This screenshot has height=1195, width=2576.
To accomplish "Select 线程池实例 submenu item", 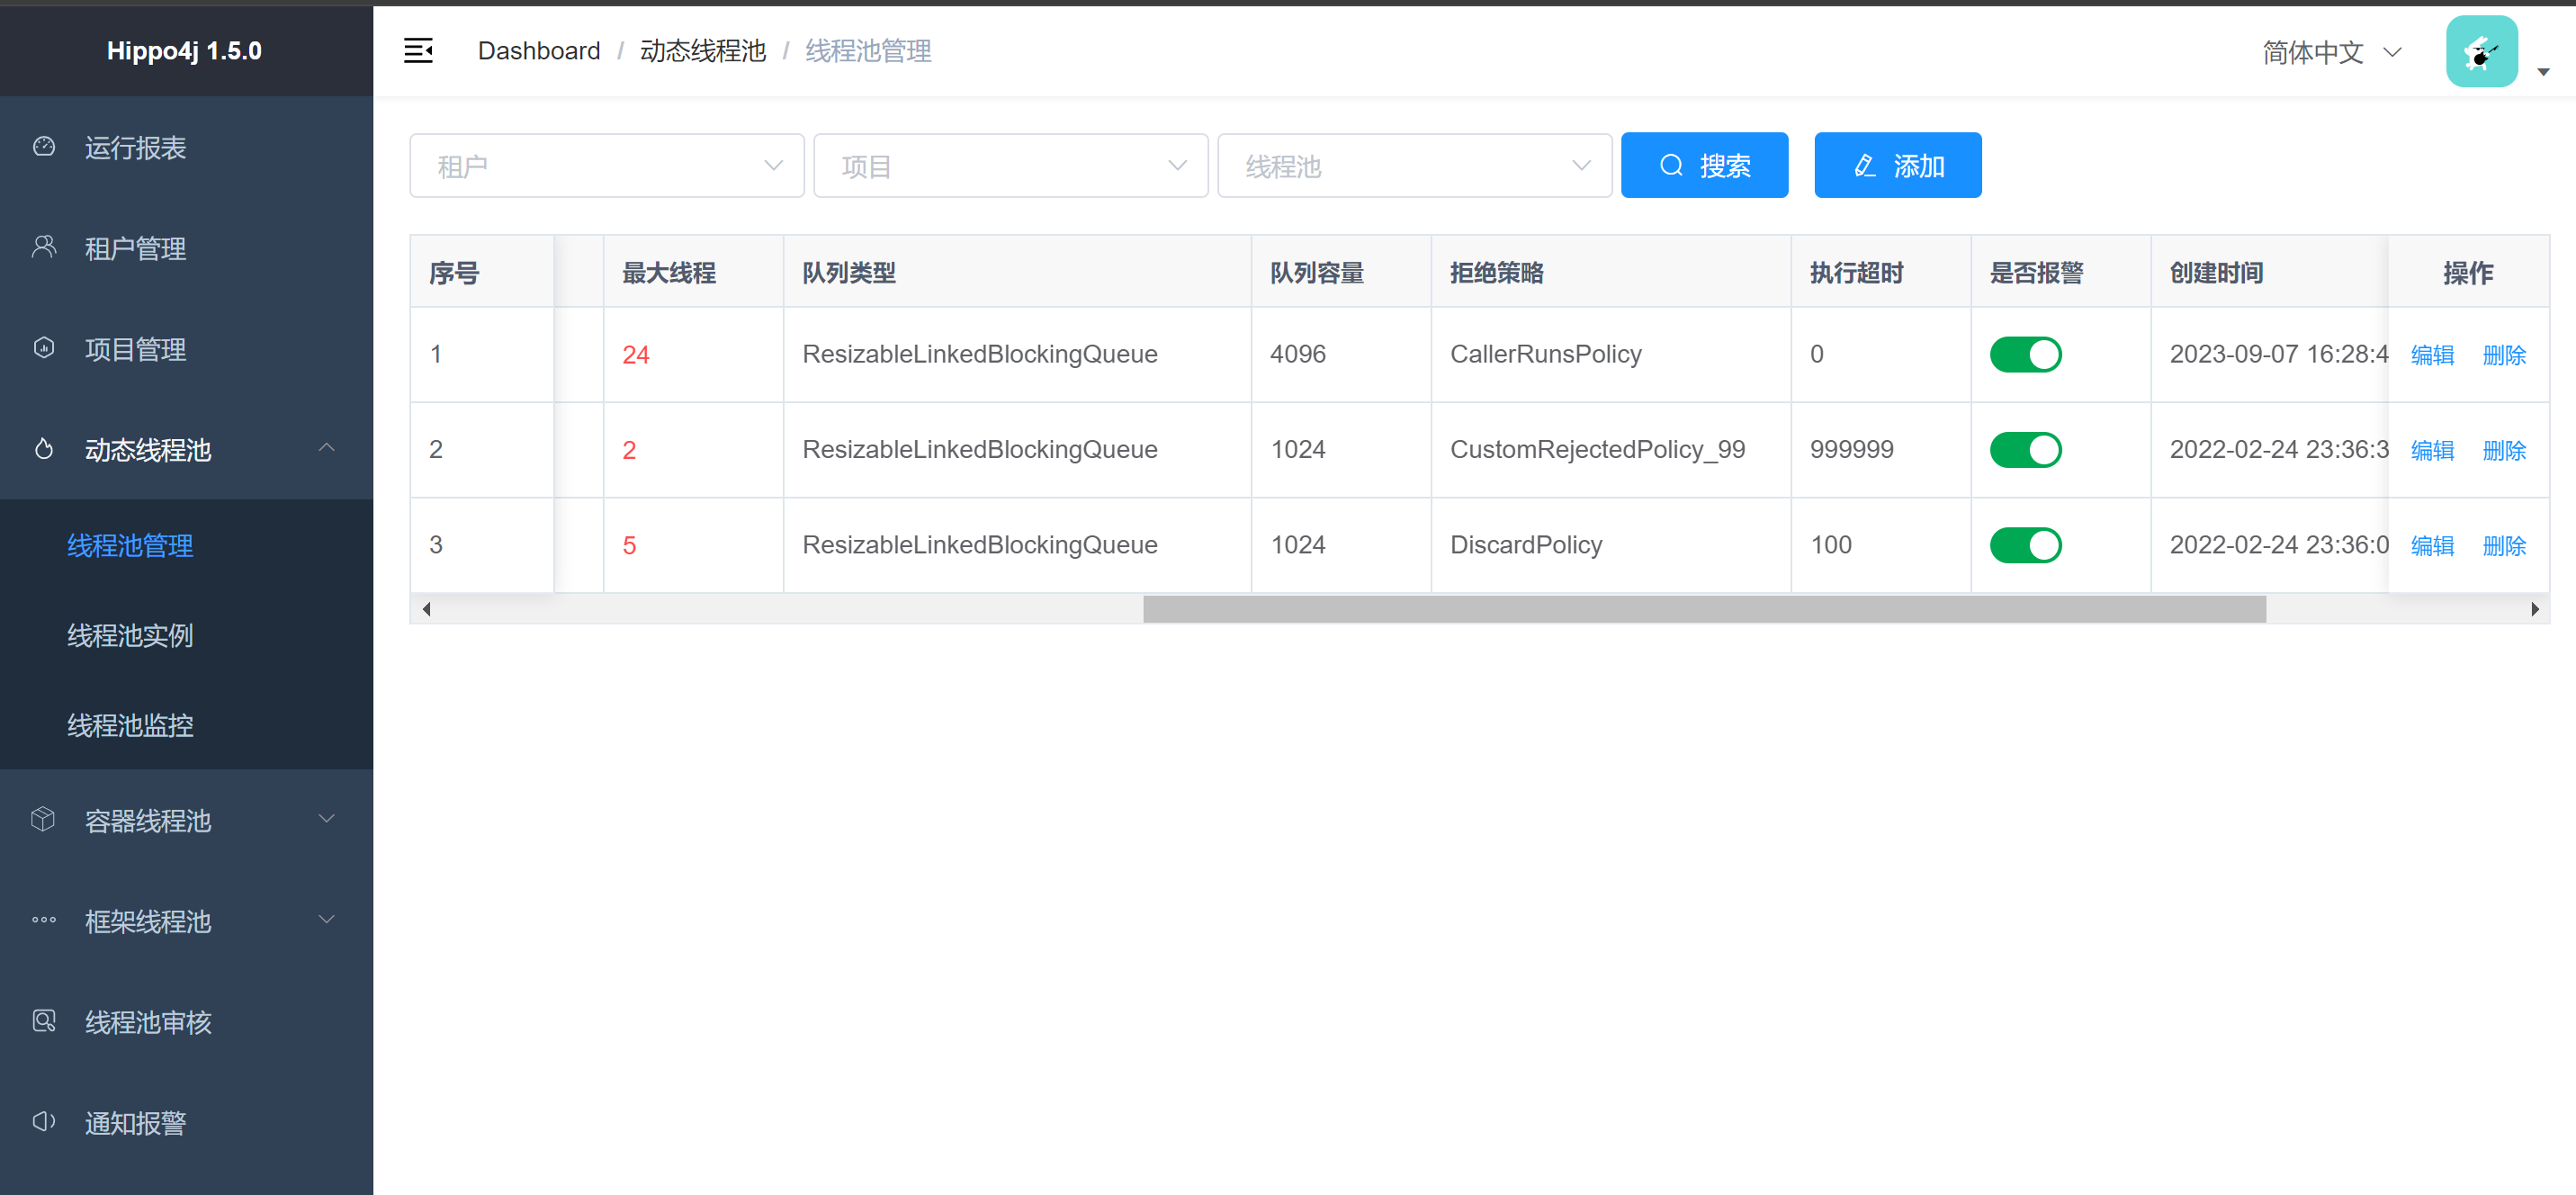I will click(x=186, y=635).
